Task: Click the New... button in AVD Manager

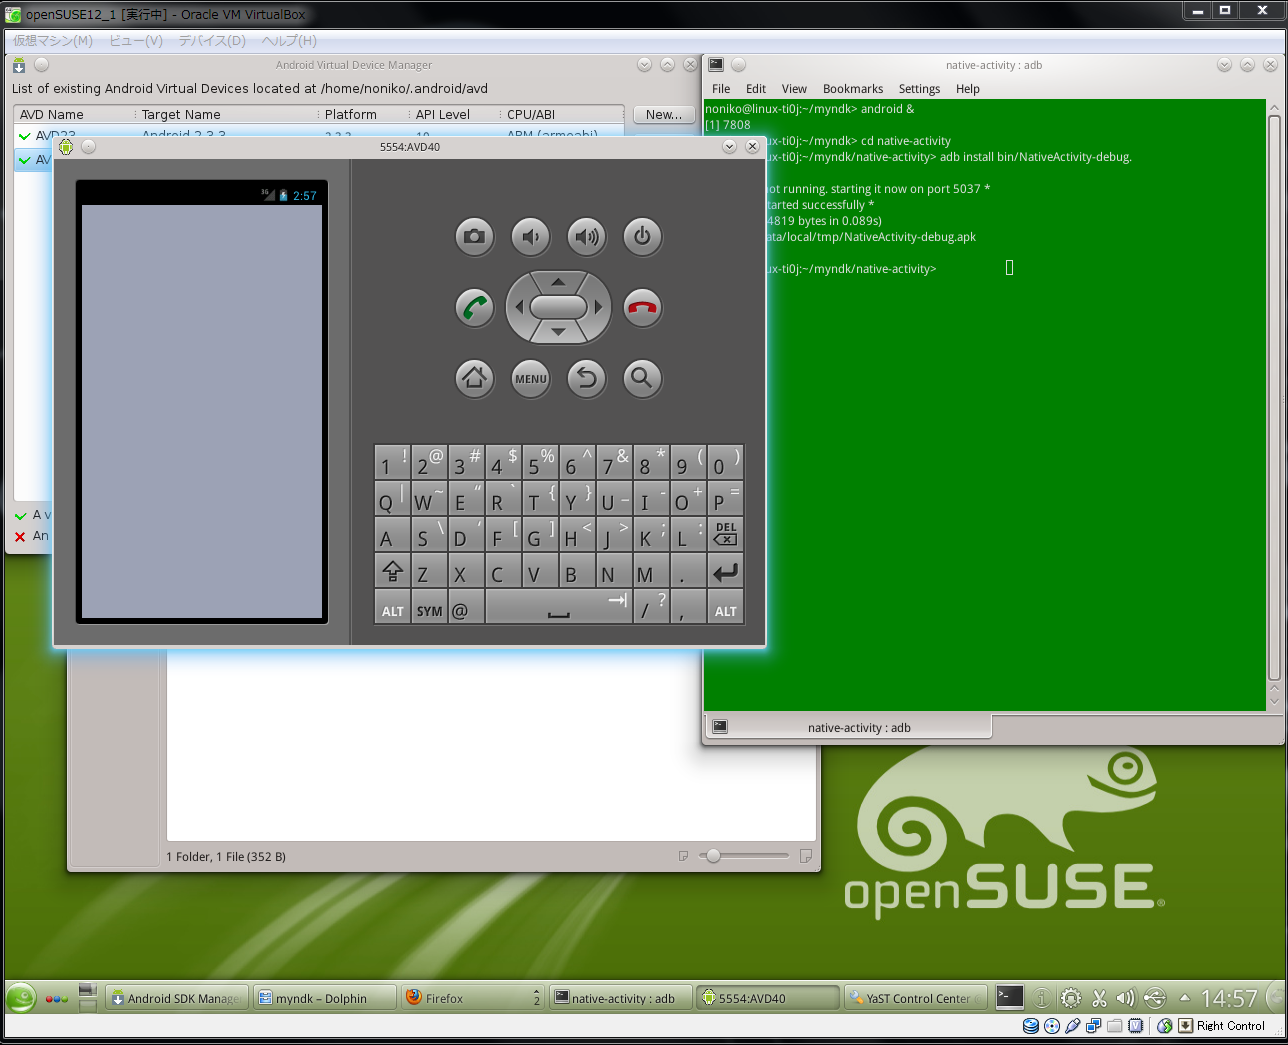Action: coord(664,115)
